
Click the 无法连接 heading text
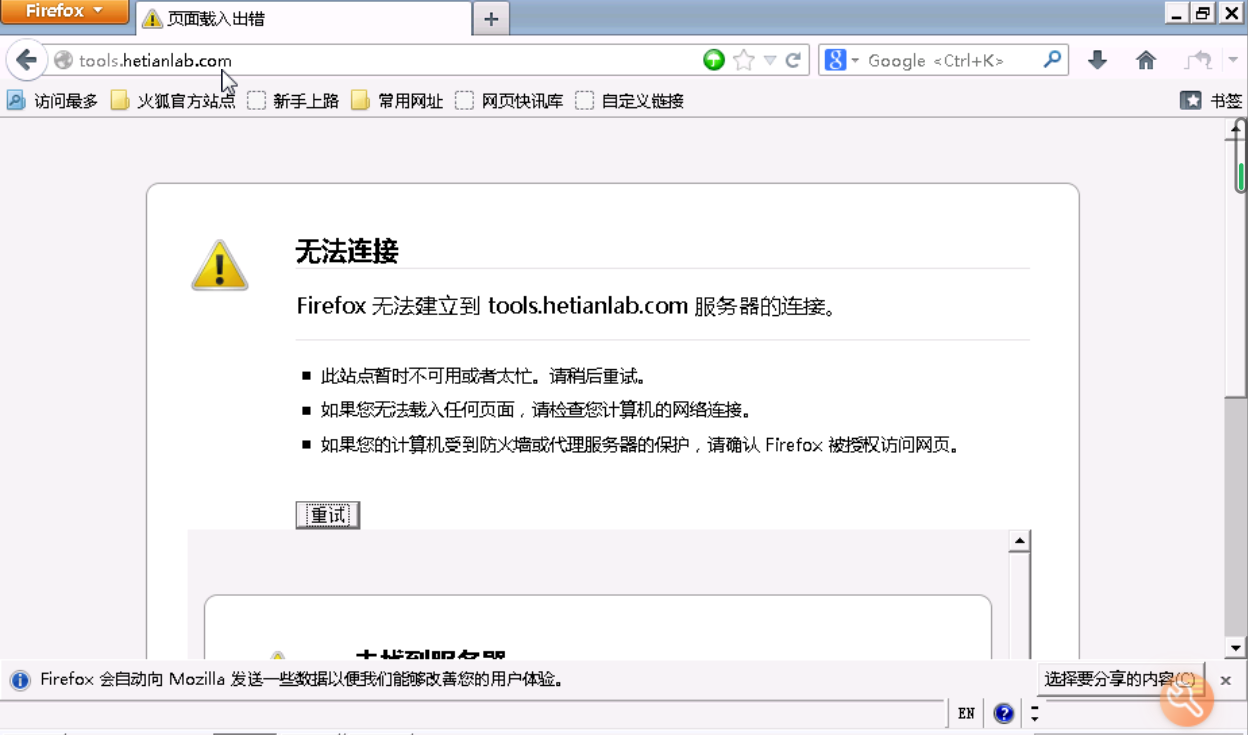tap(347, 251)
